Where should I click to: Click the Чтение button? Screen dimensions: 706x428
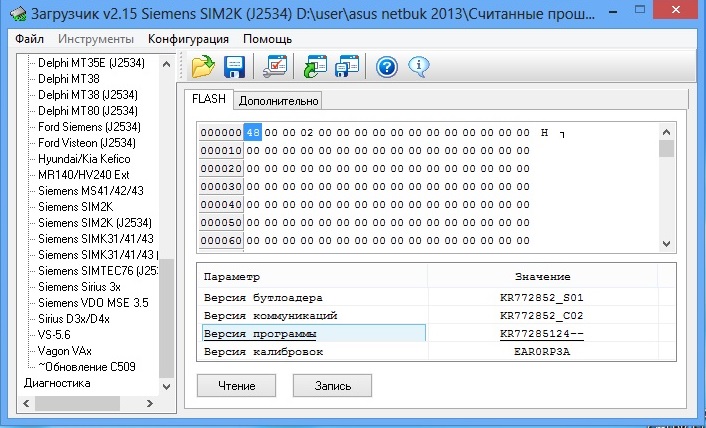236,386
